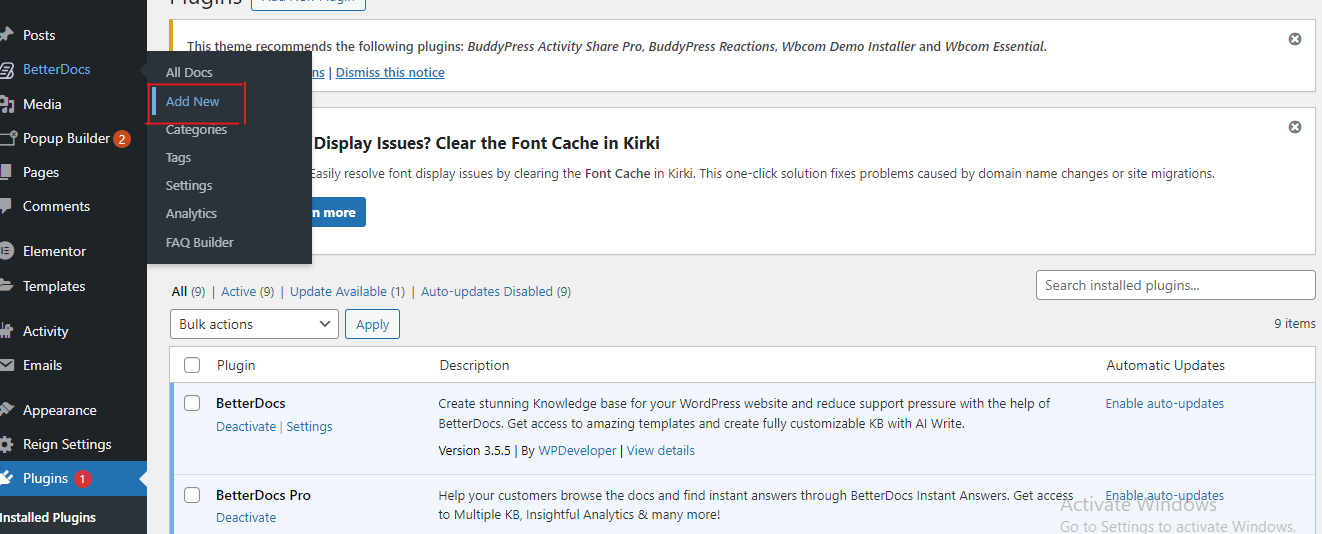Click the Comments bubble icon in sidebar
The height and width of the screenshot is (534, 1322).
pyautogui.click(x=7, y=207)
